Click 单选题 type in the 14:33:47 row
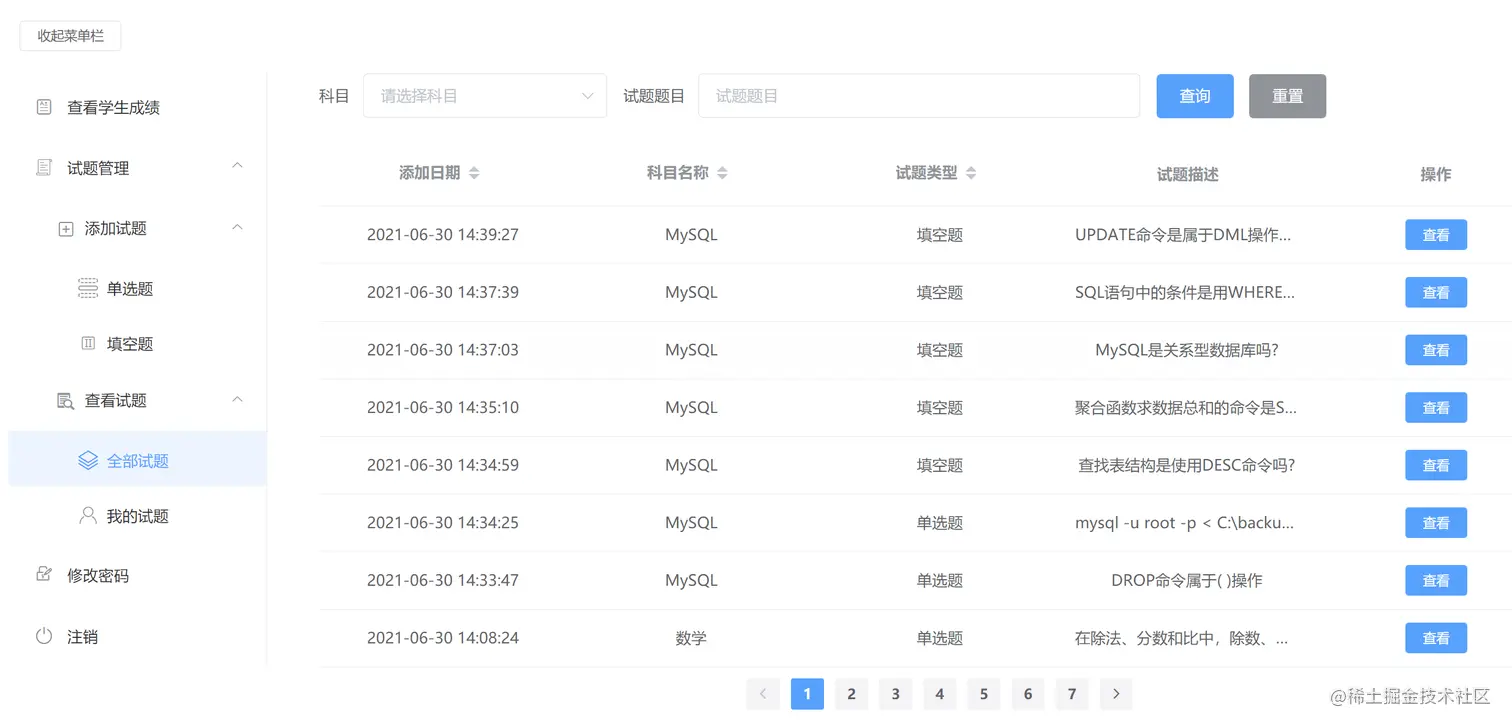1512x728 pixels. click(939, 580)
